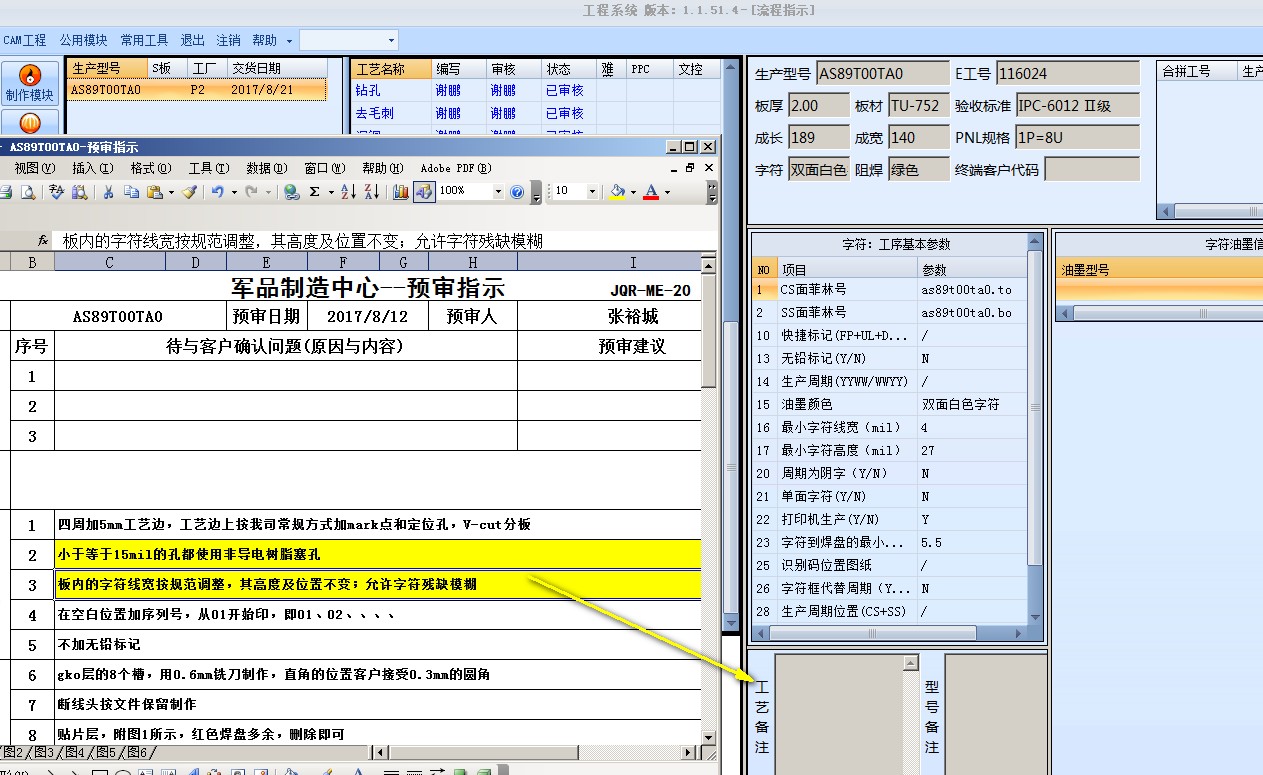Open the Chart Wizard icon
The image size is (1263, 775).
pos(401,191)
